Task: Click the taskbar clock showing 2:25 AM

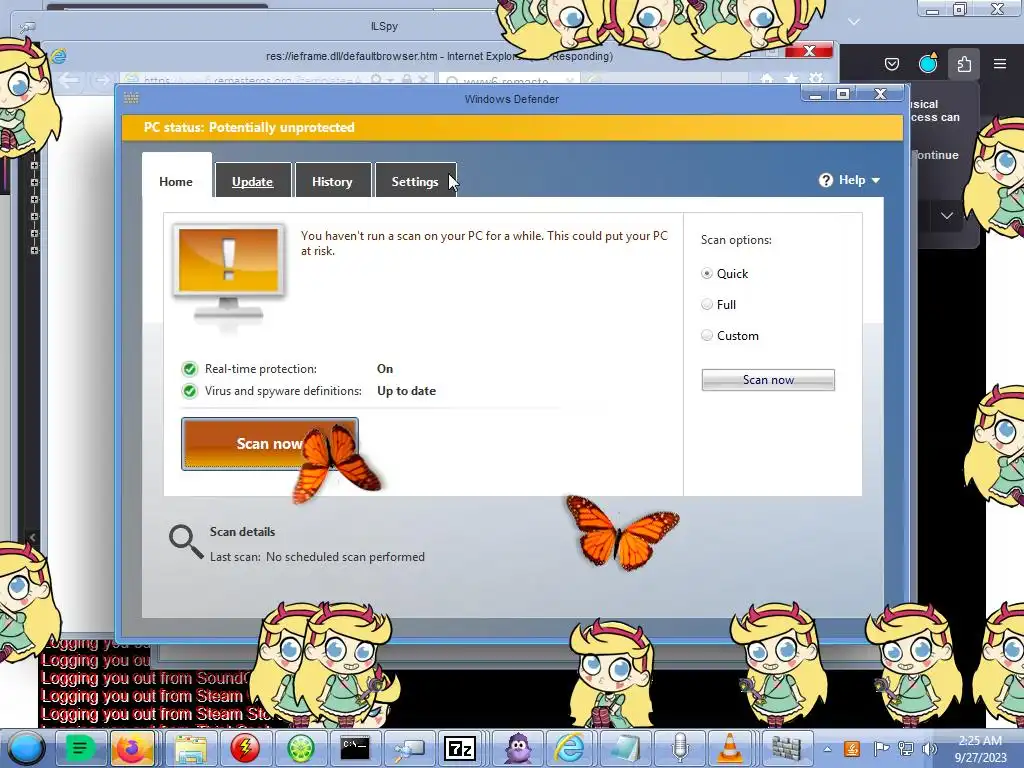Action: [981, 749]
